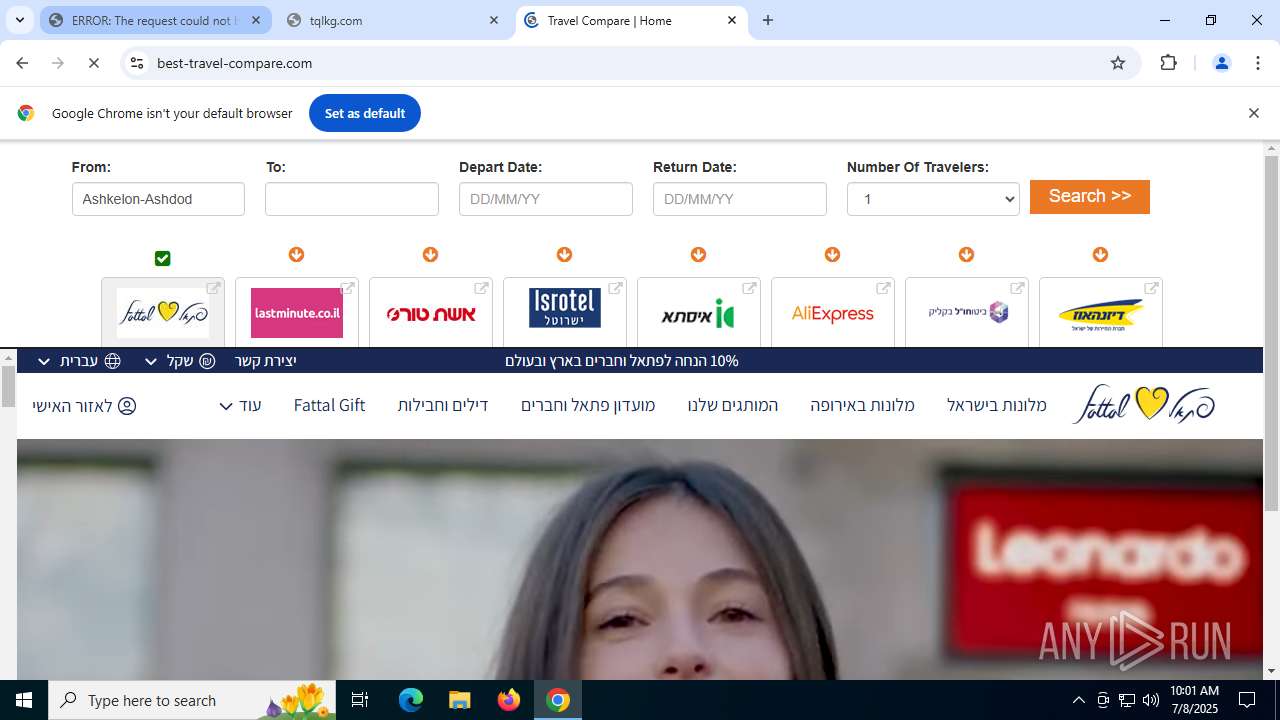Click the Search >> button
This screenshot has height=720, width=1280.
point(1090,197)
